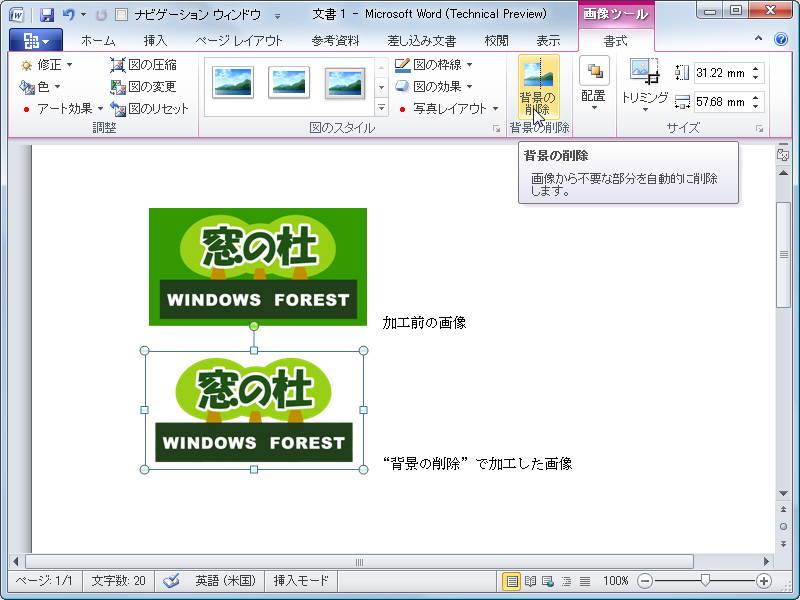Click the トリミング crop tool
Image resolution: width=800 pixels, height=600 pixels.
pos(644,86)
